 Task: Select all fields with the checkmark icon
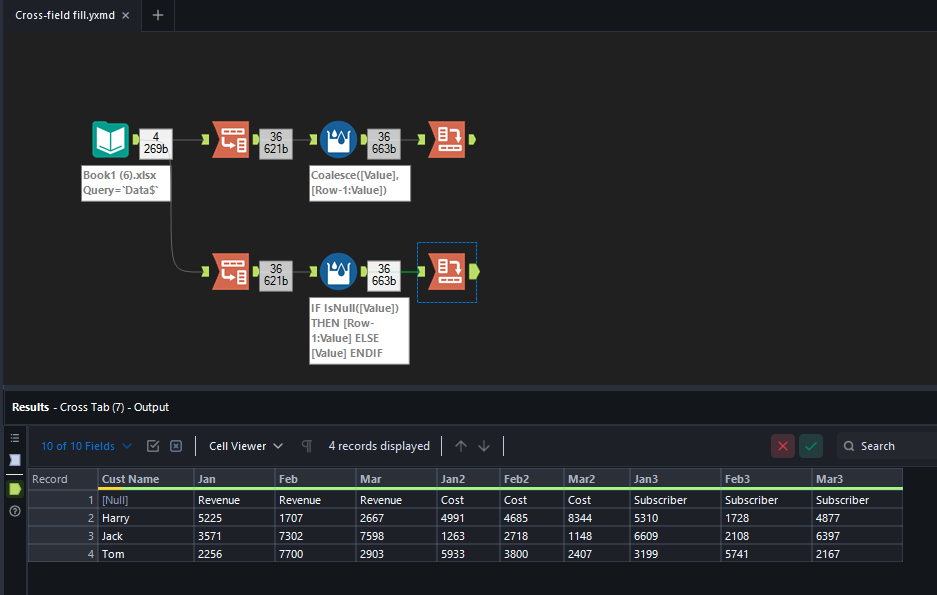[x=153, y=446]
